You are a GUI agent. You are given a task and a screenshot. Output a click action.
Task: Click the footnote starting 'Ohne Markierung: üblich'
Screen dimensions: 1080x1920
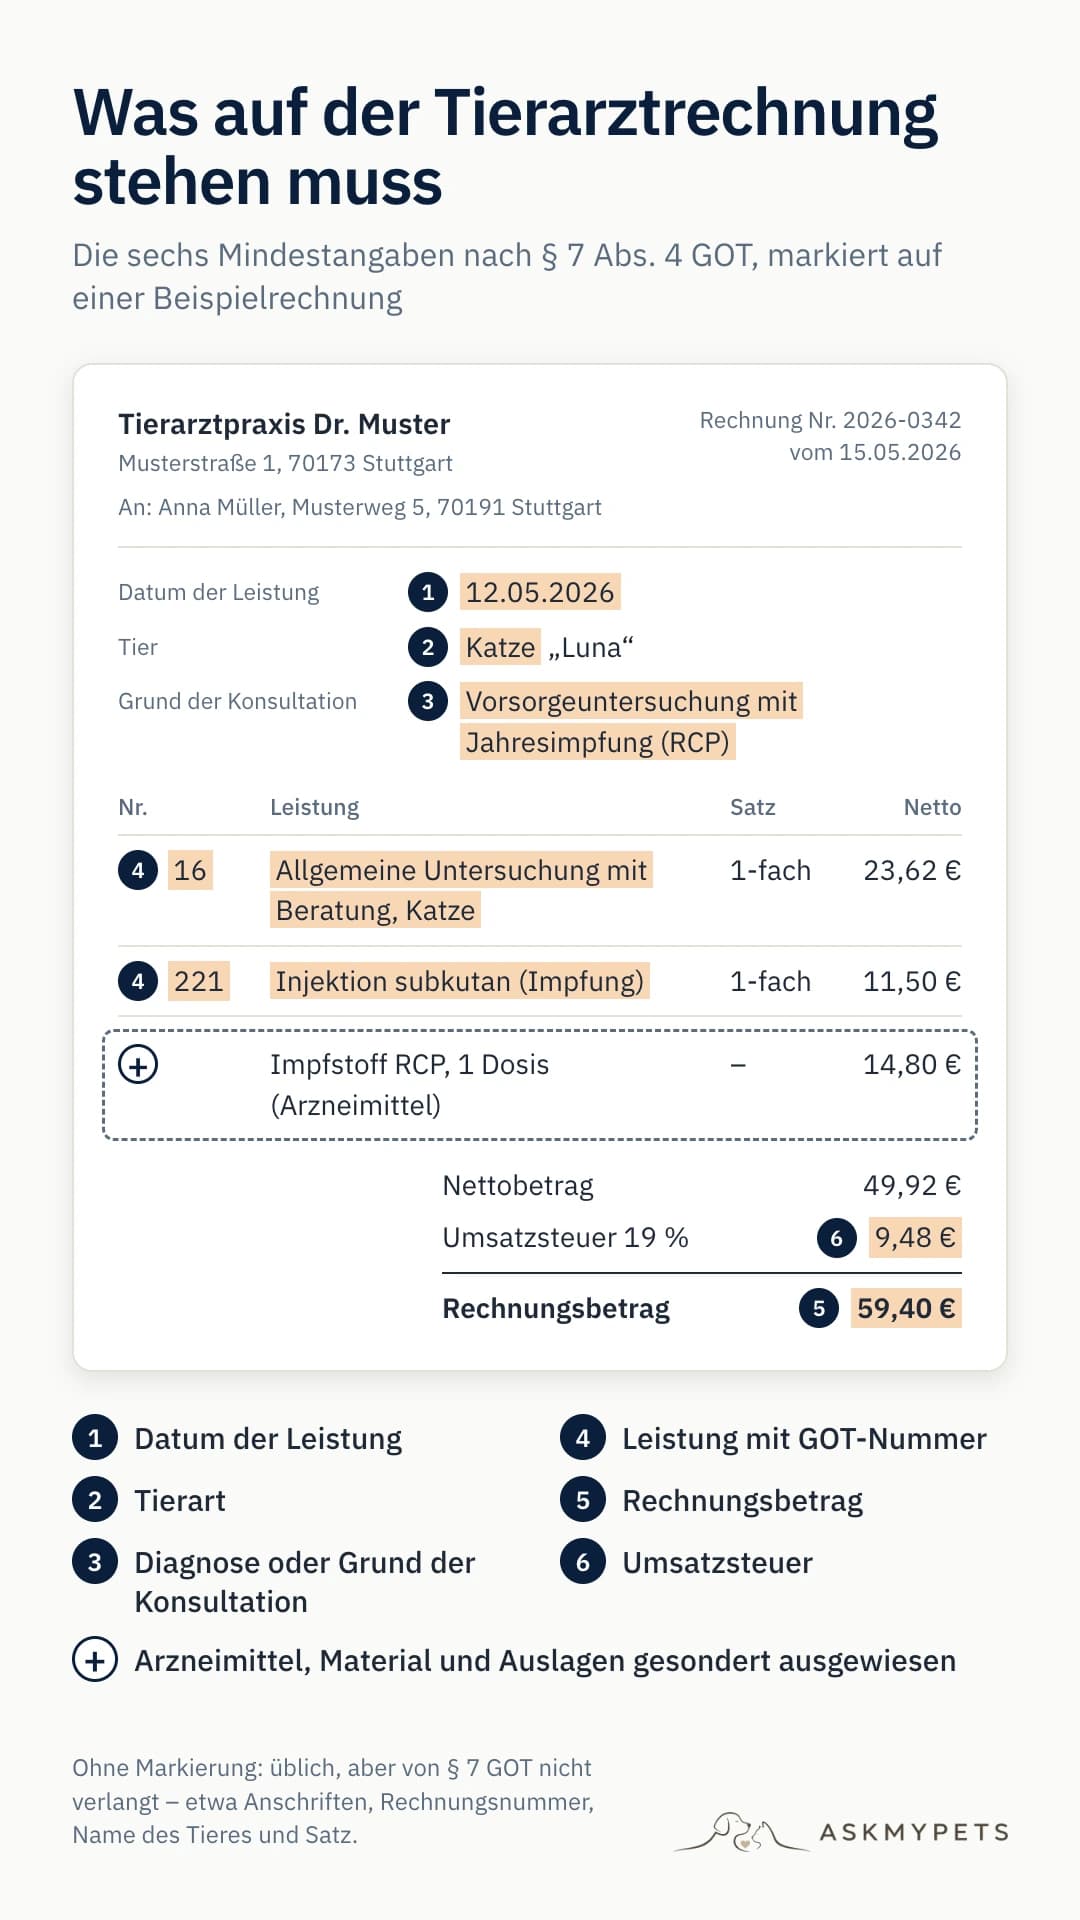(333, 1801)
